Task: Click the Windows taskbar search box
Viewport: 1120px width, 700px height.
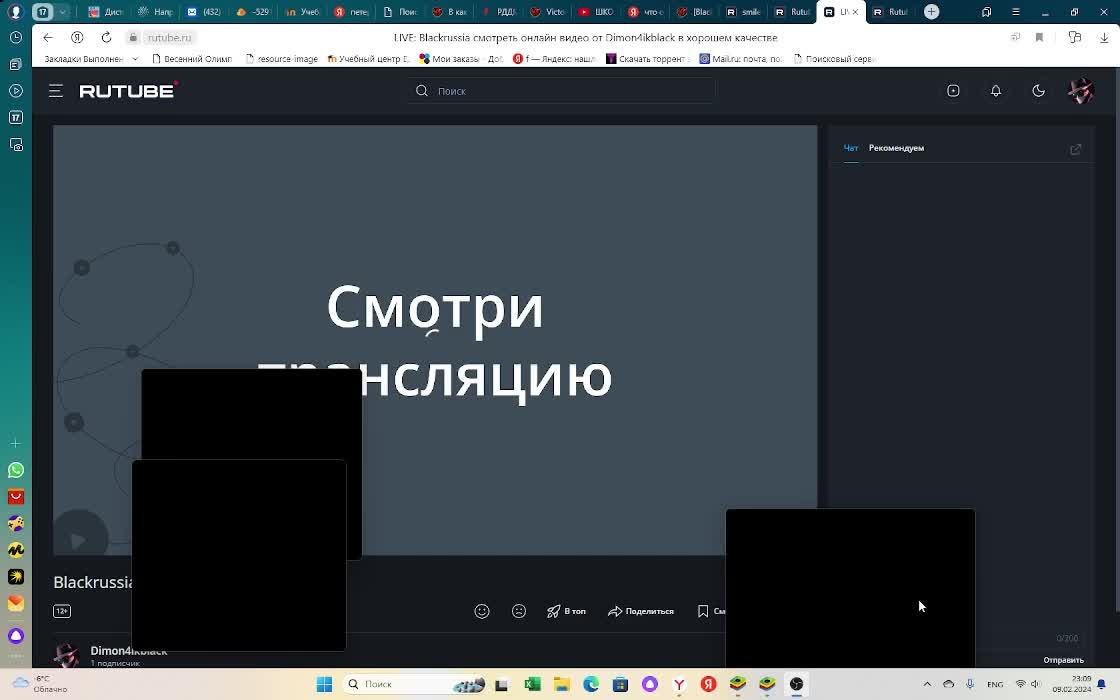Action: [x=414, y=684]
